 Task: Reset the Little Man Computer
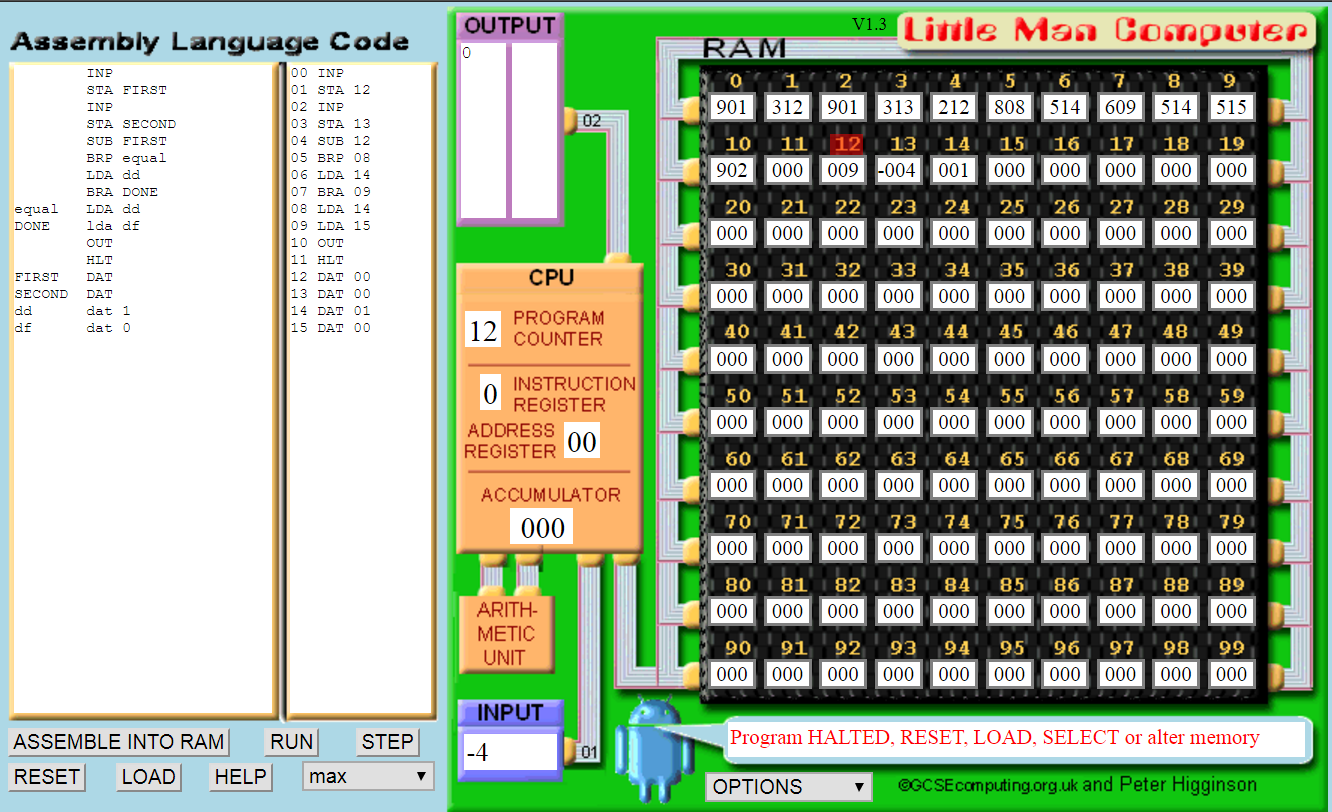[x=47, y=777]
